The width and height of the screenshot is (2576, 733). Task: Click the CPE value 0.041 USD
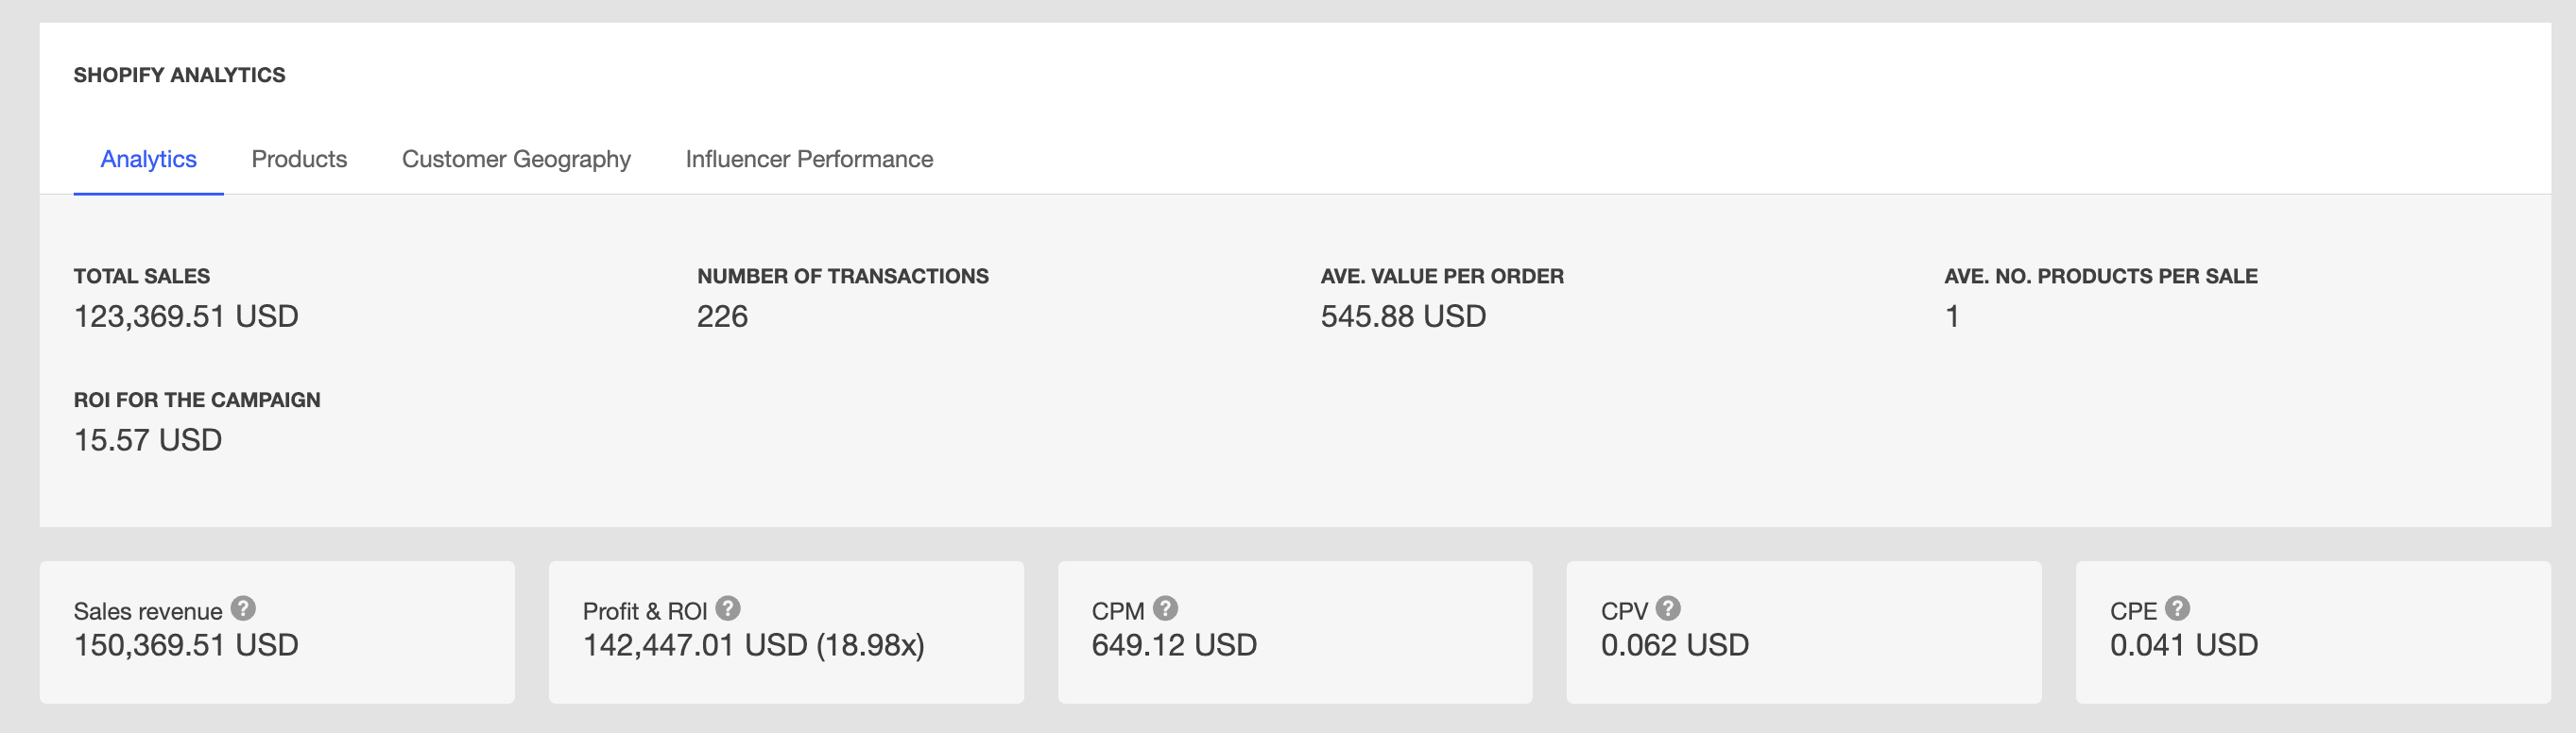pyautogui.click(x=2184, y=645)
